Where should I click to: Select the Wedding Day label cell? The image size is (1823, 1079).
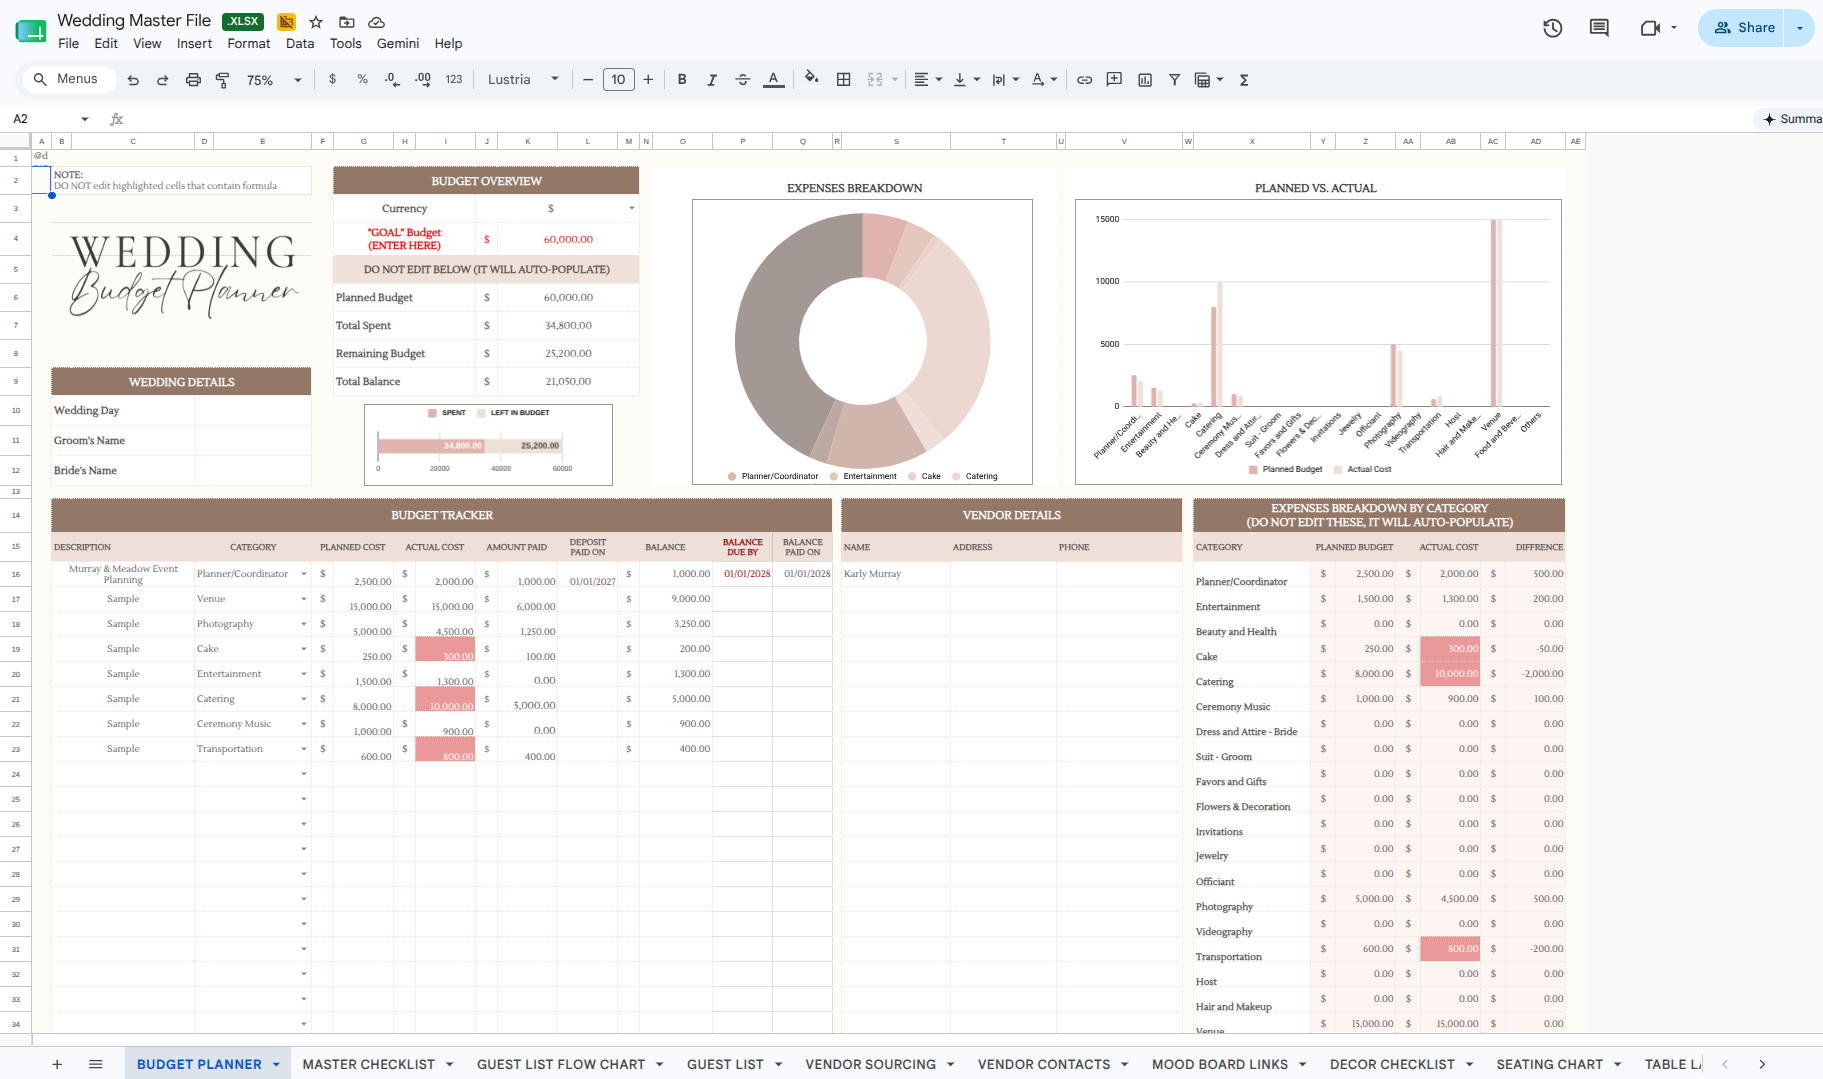[122, 410]
